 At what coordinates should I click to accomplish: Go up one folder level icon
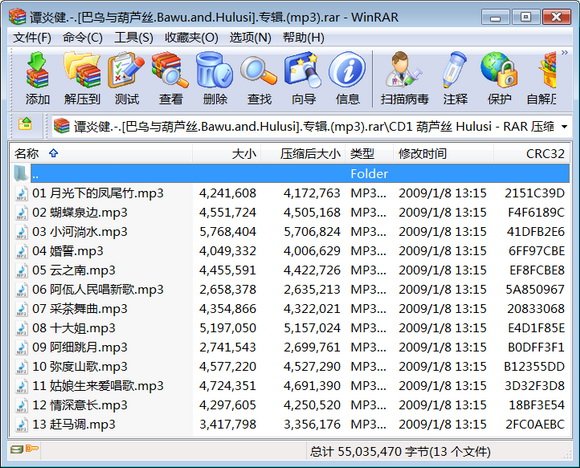(25, 124)
